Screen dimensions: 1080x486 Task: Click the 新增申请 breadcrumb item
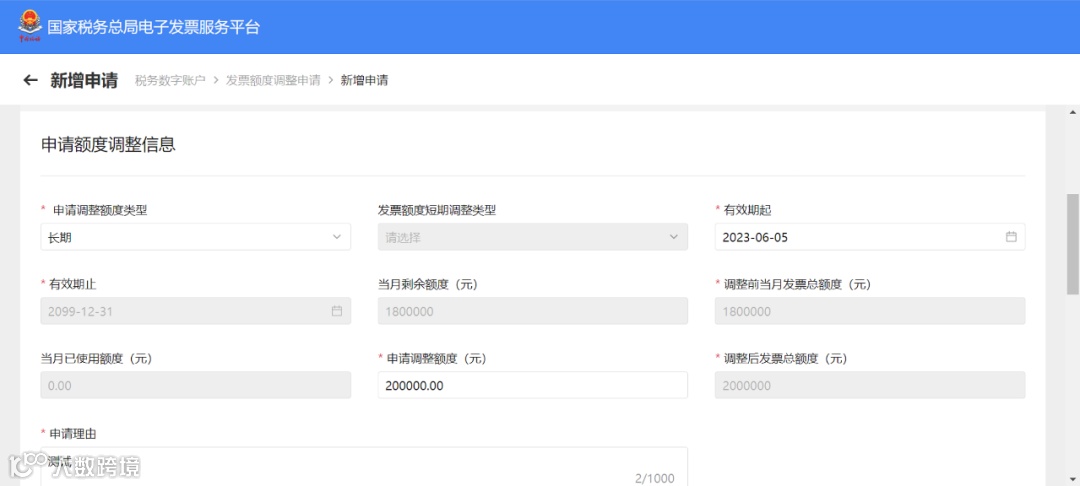coord(364,81)
